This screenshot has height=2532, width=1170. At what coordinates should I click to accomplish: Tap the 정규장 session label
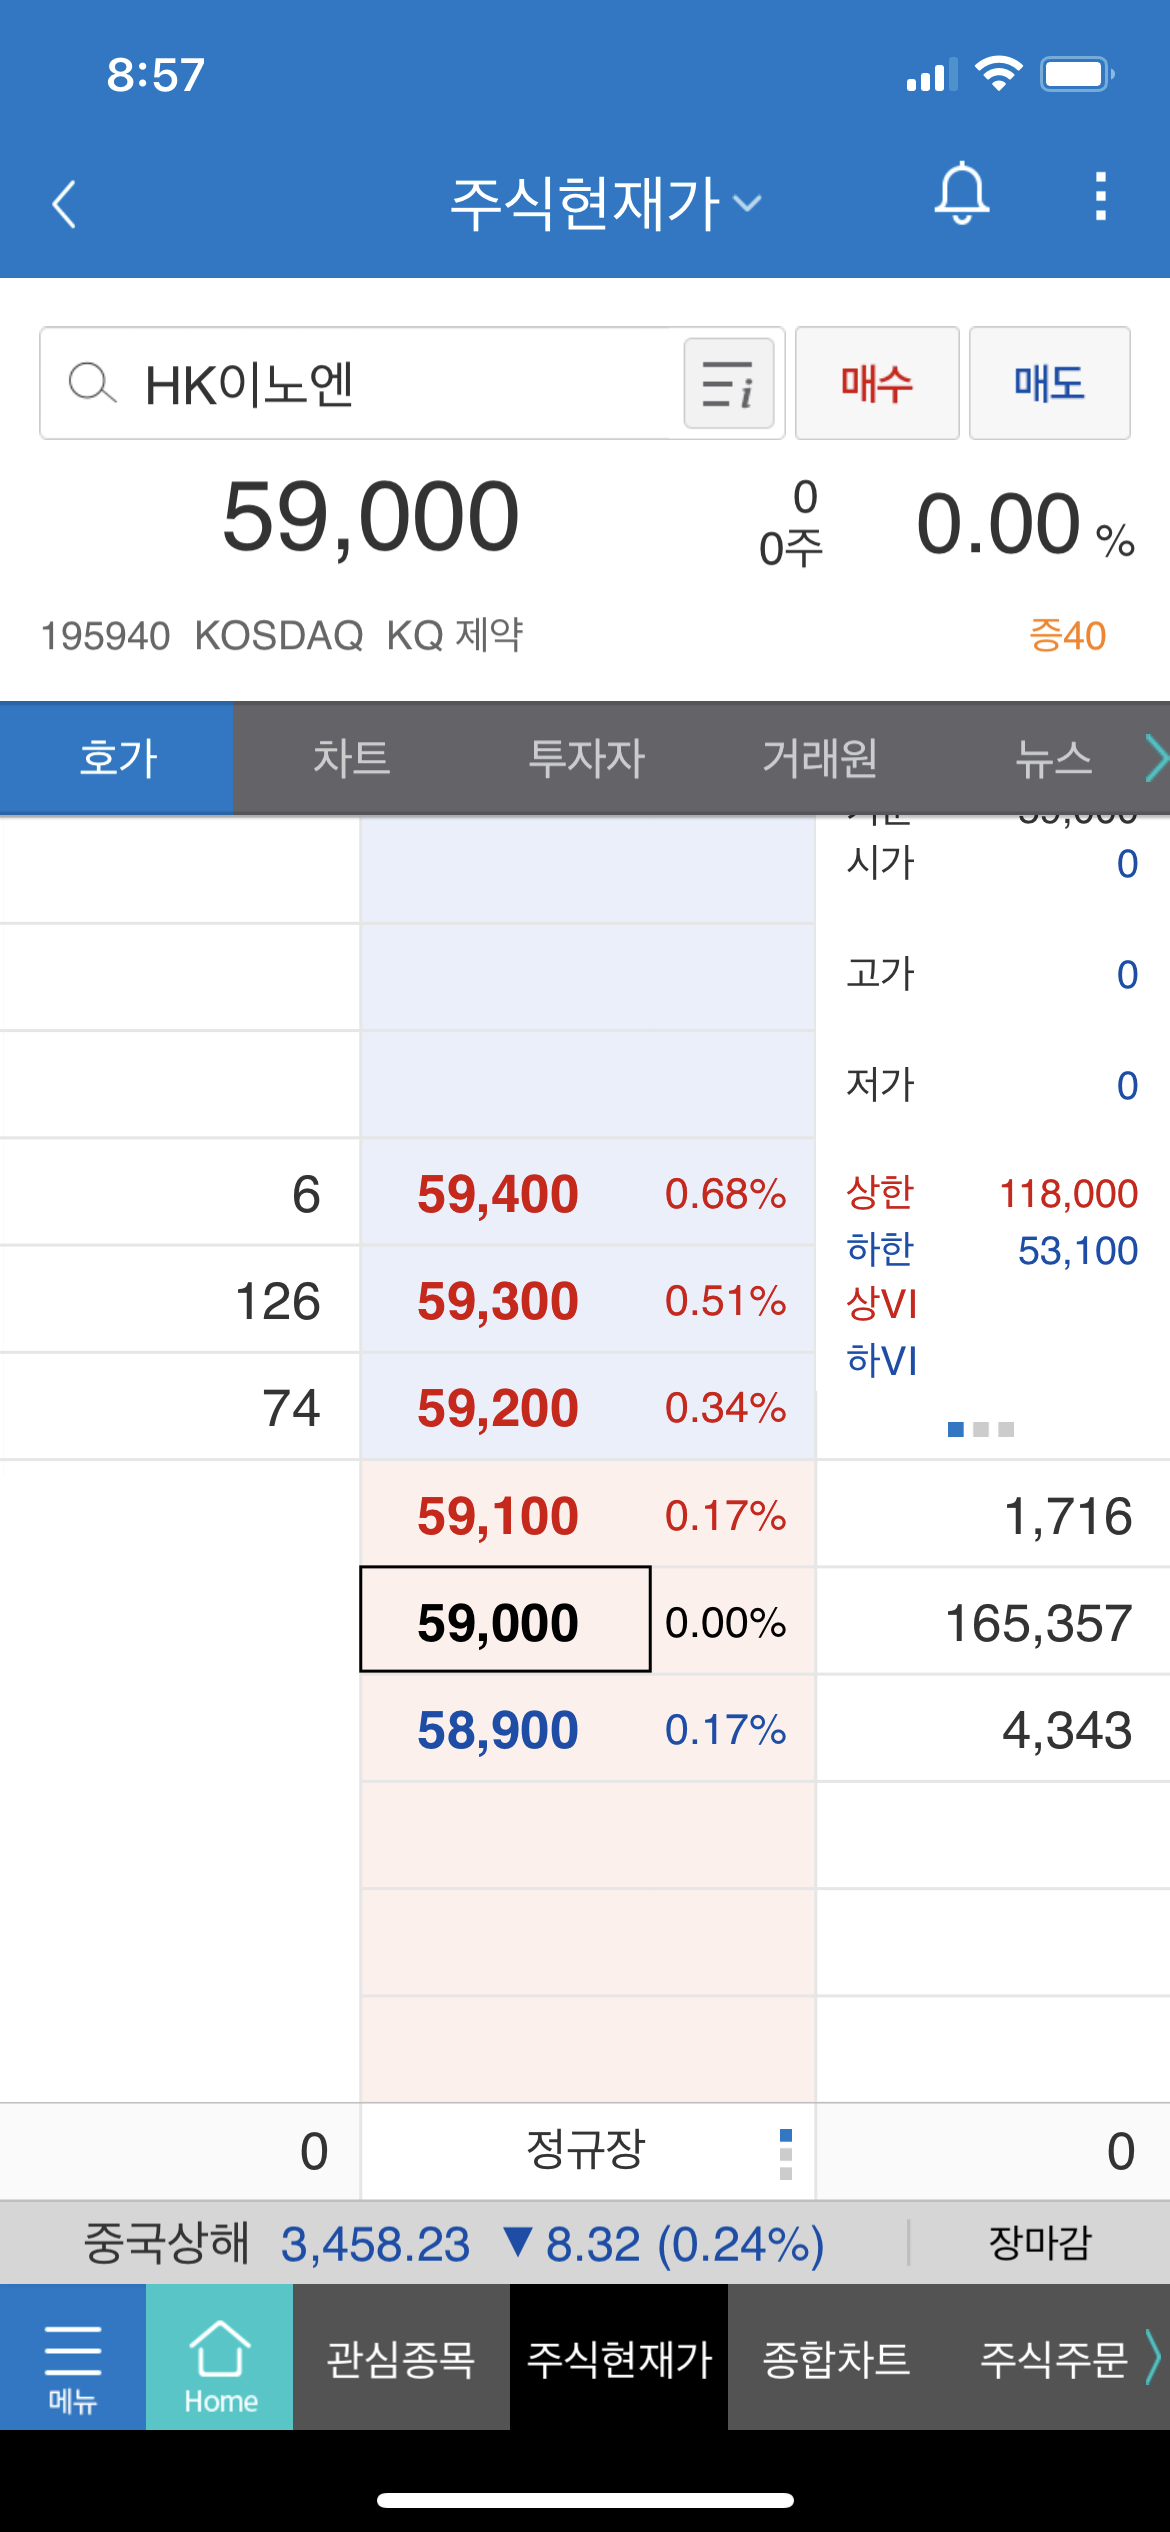tap(586, 2150)
